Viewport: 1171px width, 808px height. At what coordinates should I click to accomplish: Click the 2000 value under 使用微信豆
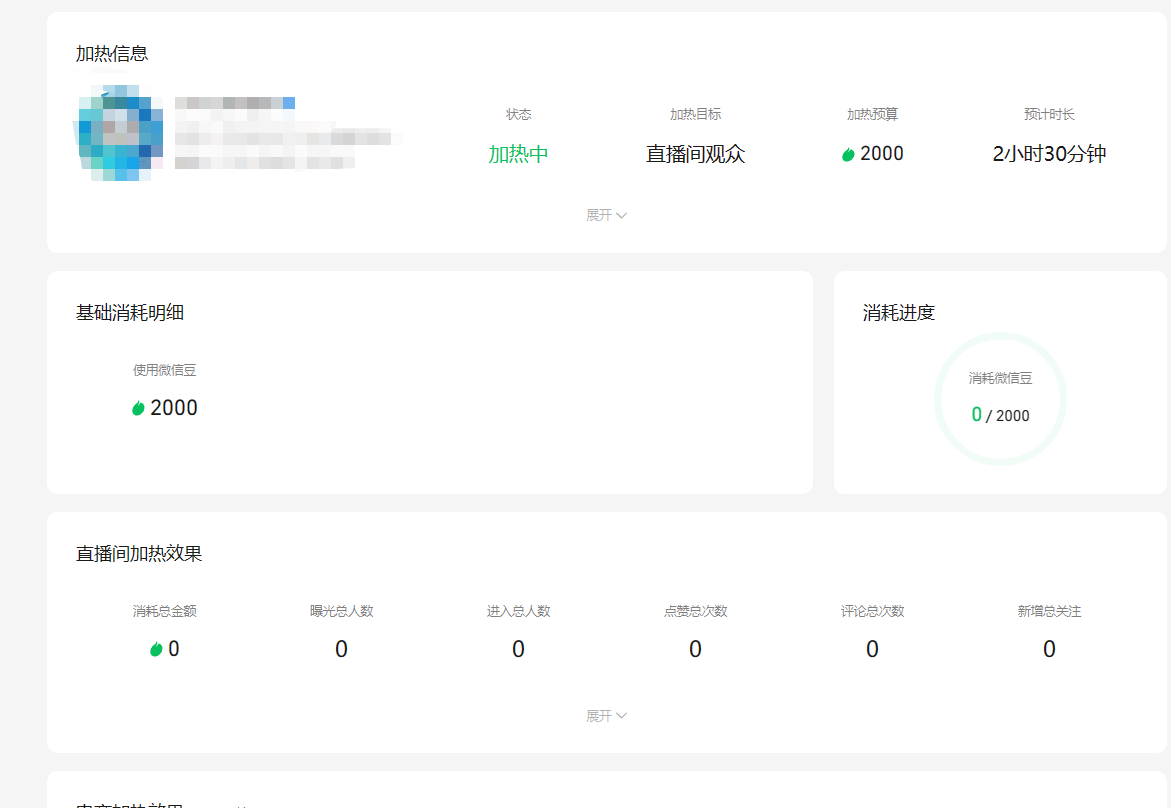pyautogui.click(x=174, y=408)
